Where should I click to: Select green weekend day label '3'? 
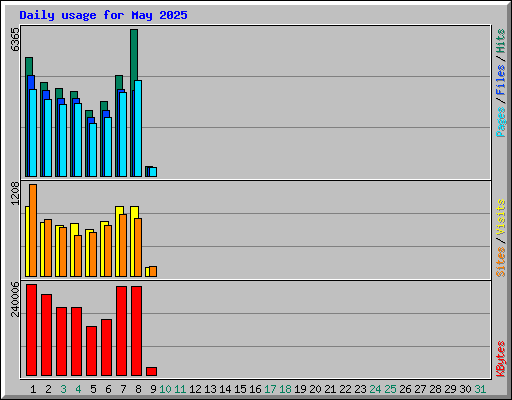click(63, 389)
